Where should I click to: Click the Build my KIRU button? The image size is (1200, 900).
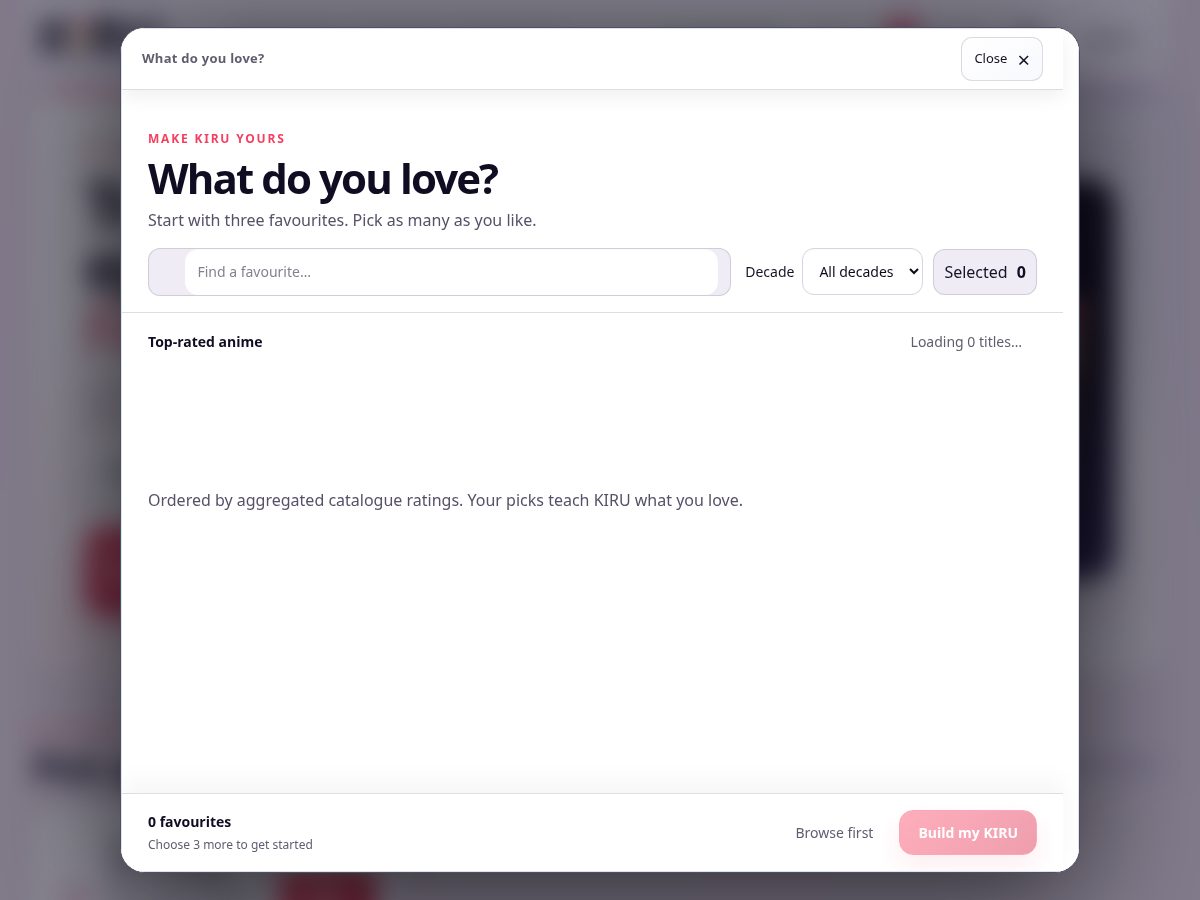(968, 833)
